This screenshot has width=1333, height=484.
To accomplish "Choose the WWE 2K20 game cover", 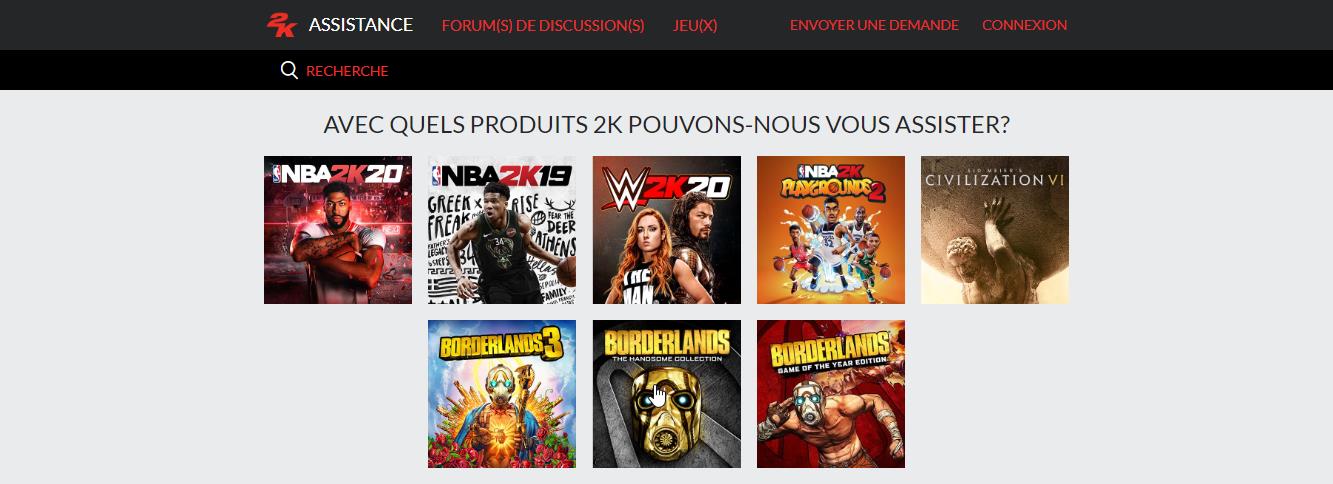I will coord(667,230).
